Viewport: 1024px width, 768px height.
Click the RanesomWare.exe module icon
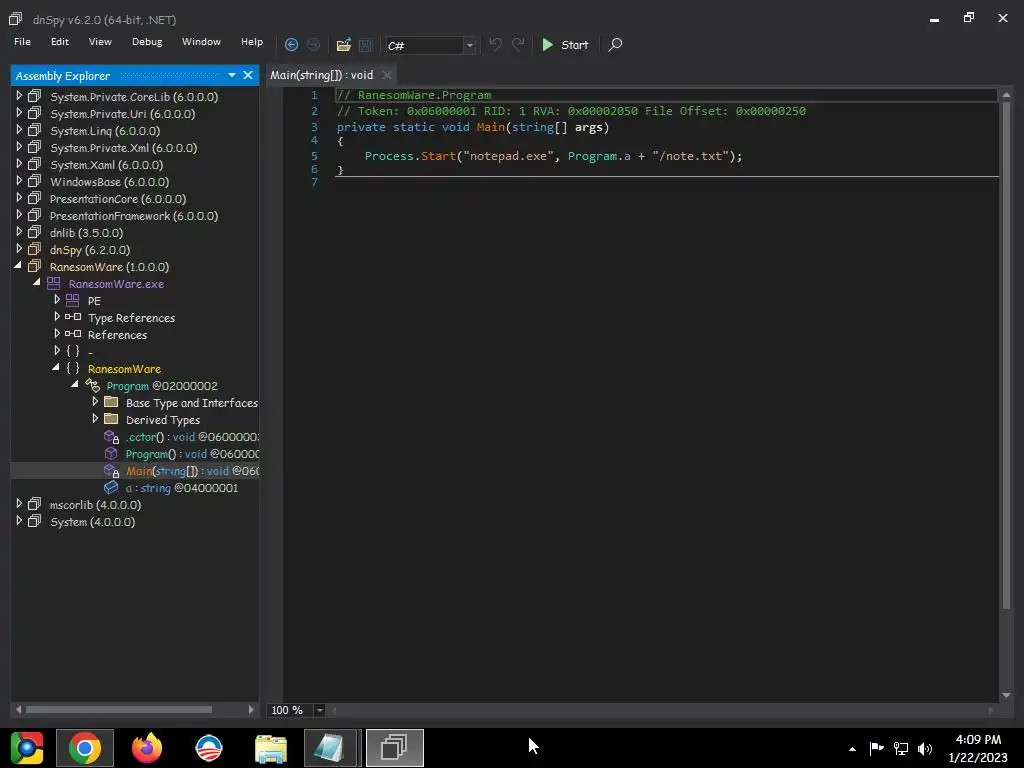pyautogui.click(x=54, y=283)
